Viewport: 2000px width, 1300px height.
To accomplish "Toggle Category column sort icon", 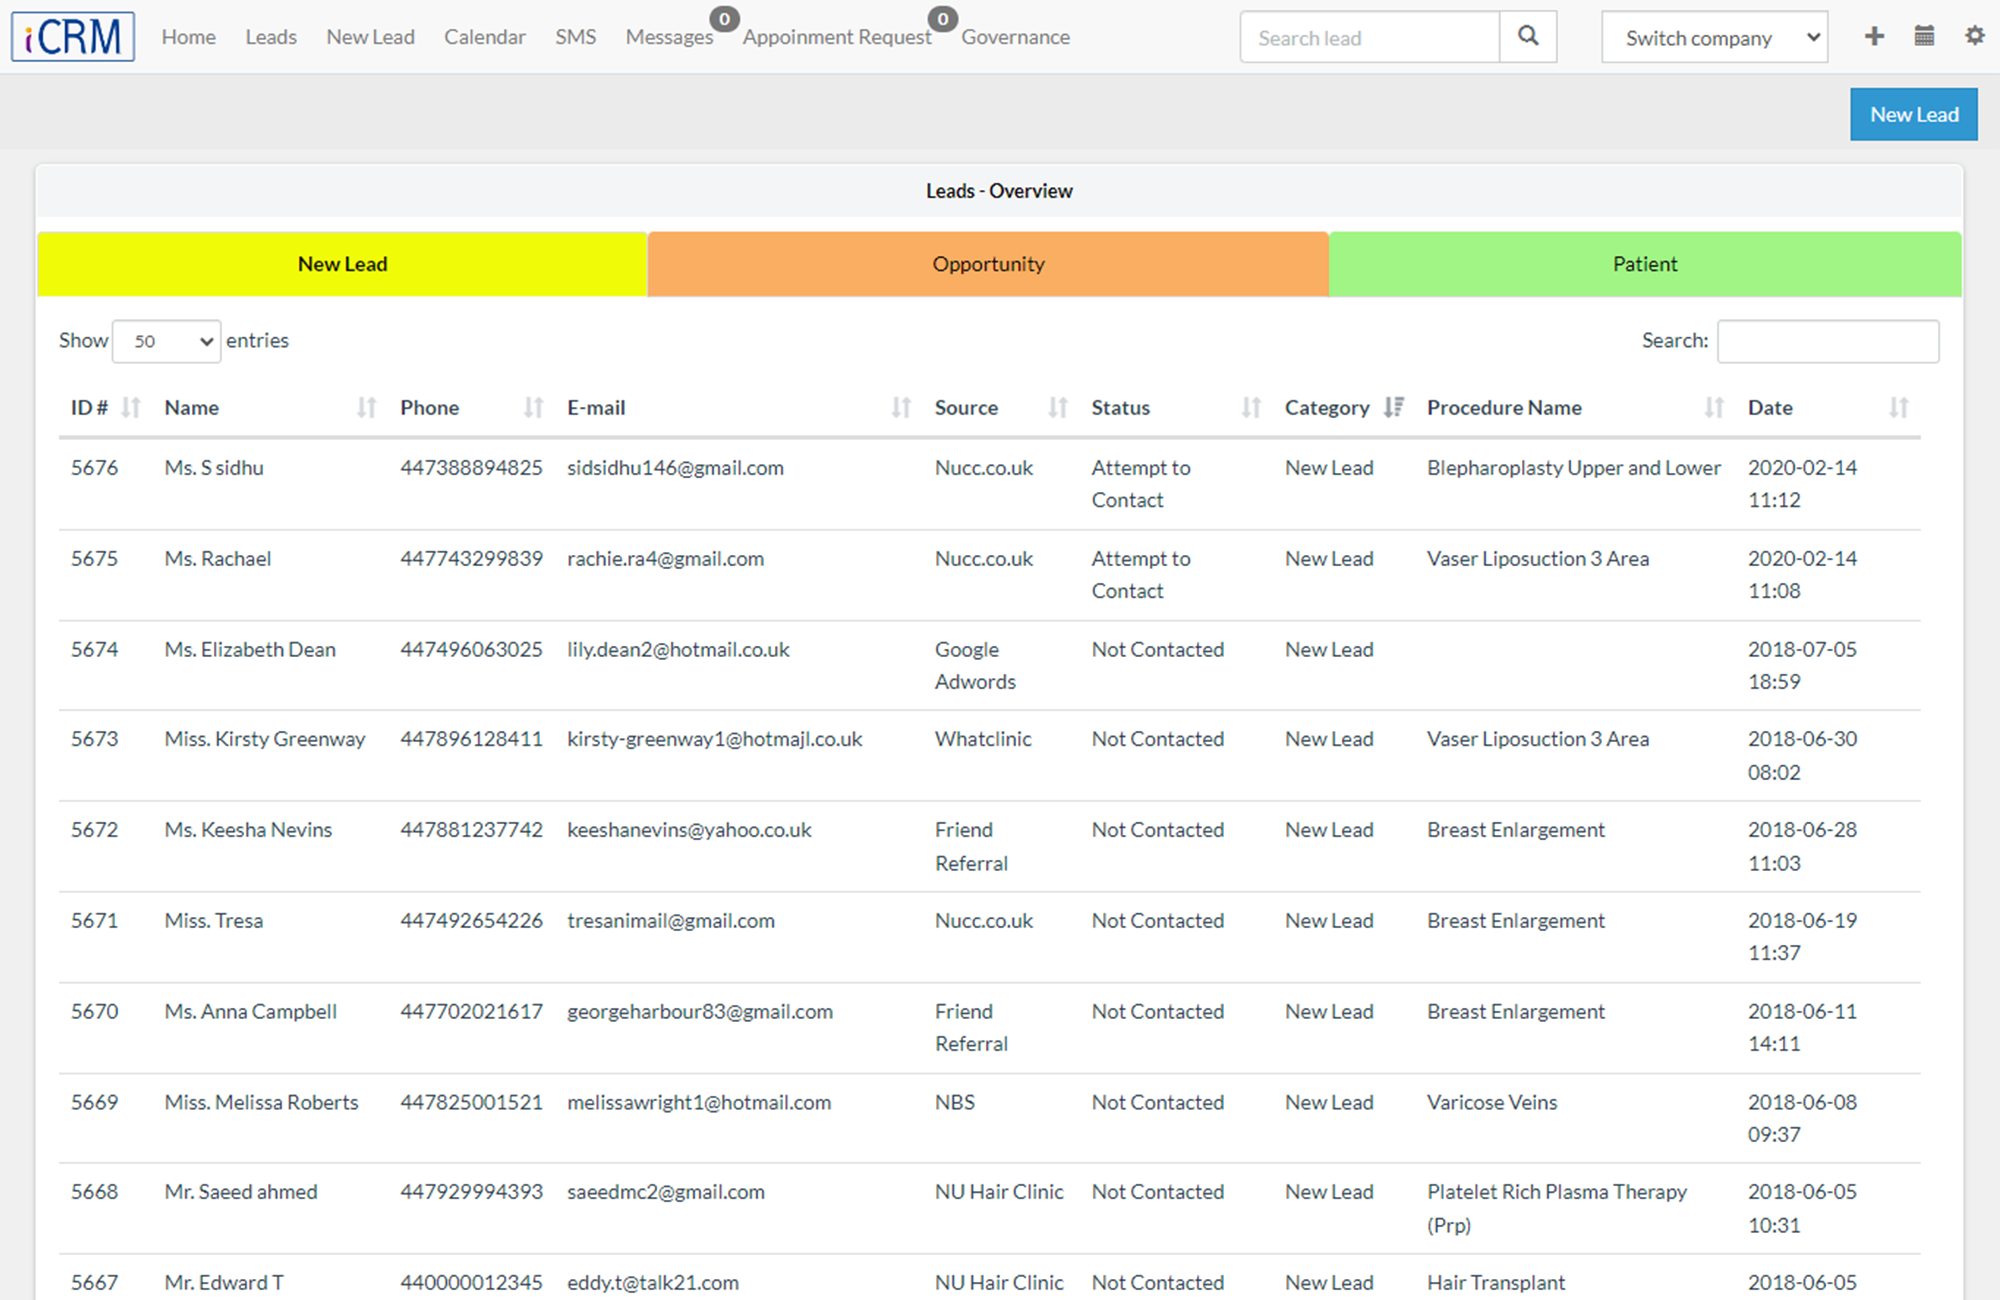I will tap(1394, 408).
